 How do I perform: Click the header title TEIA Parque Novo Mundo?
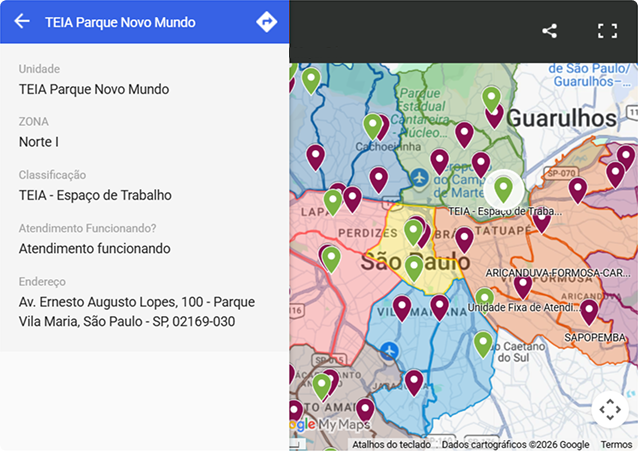coord(120,22)
